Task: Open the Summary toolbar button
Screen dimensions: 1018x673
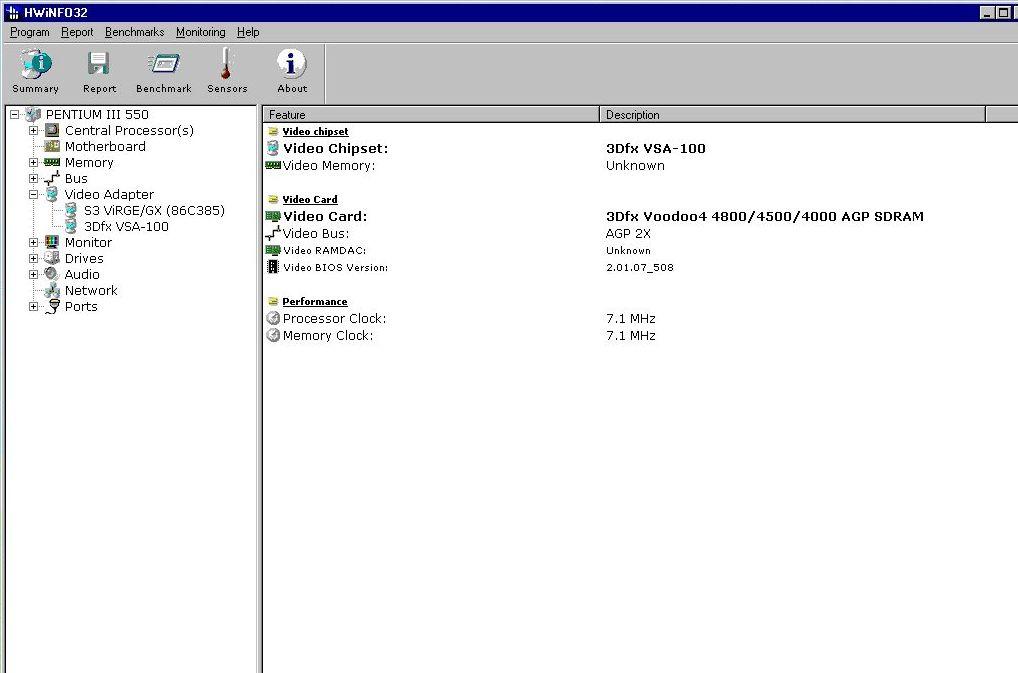Action: point(35,71)
